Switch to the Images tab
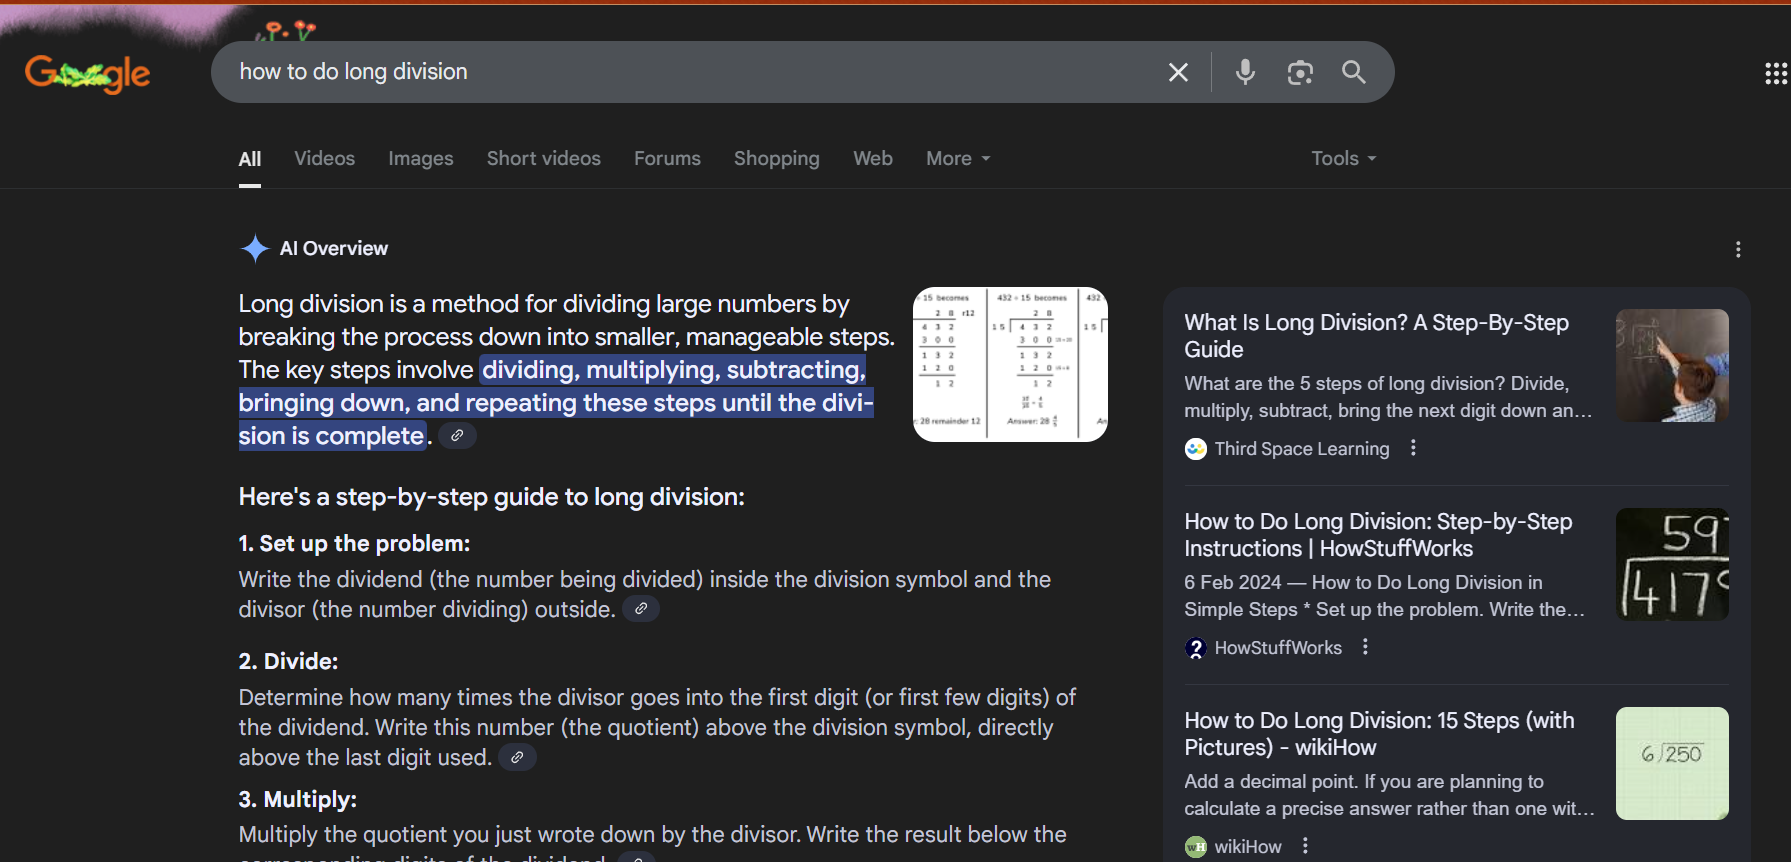 click(421, 158)
